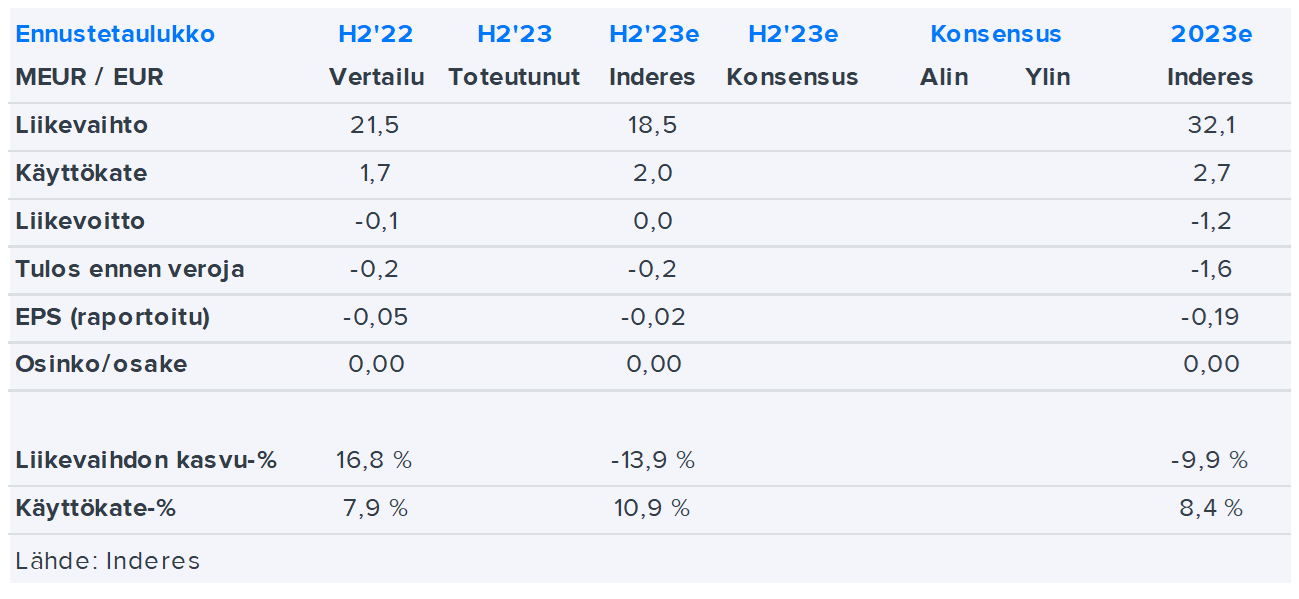Select the MEUR / EUR unit label
The width and height of the screenshot is (1299, 599).
tap(89, 77)
